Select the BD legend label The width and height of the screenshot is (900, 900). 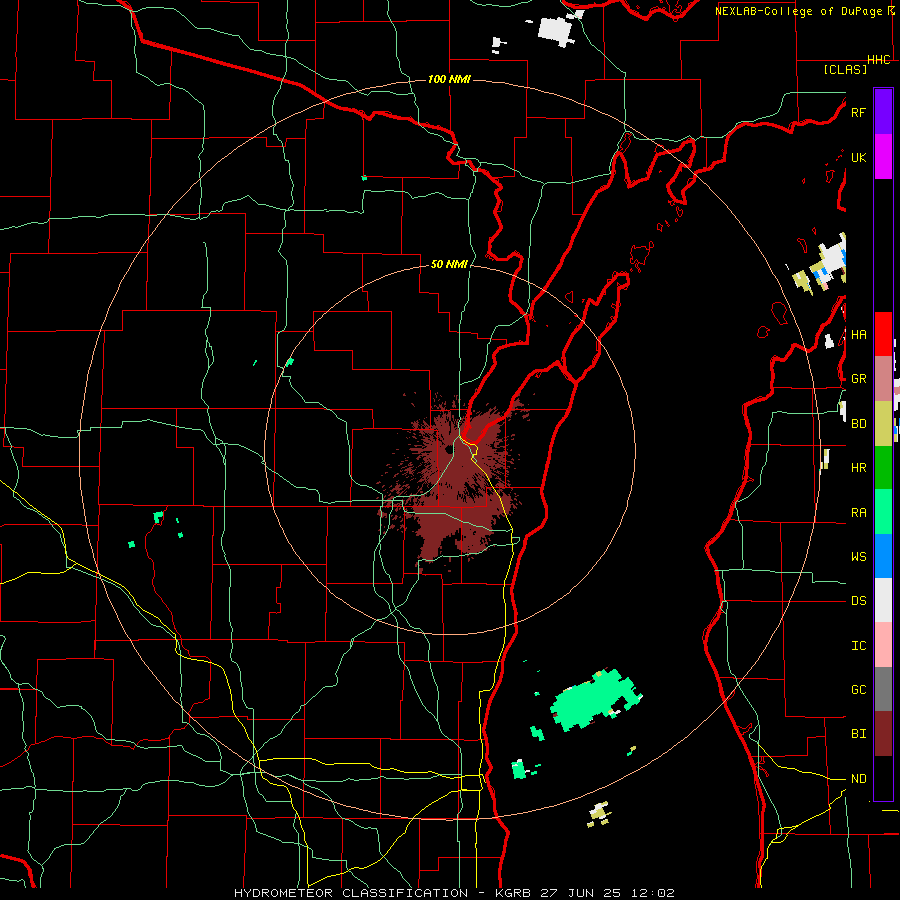click(858, 424)
